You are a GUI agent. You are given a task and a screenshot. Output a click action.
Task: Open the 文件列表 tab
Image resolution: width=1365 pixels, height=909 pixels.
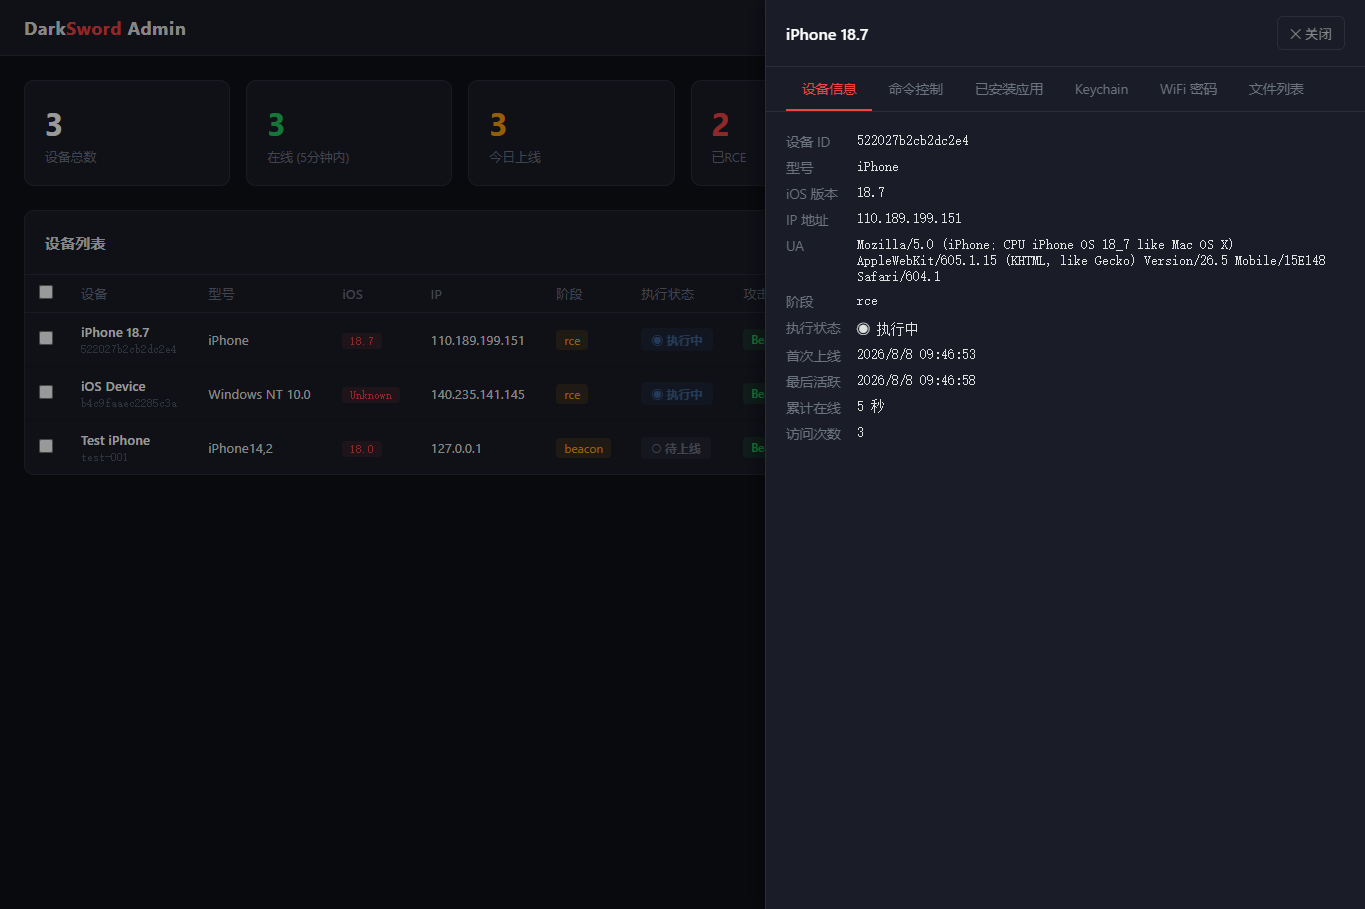tap(1276, 89)
